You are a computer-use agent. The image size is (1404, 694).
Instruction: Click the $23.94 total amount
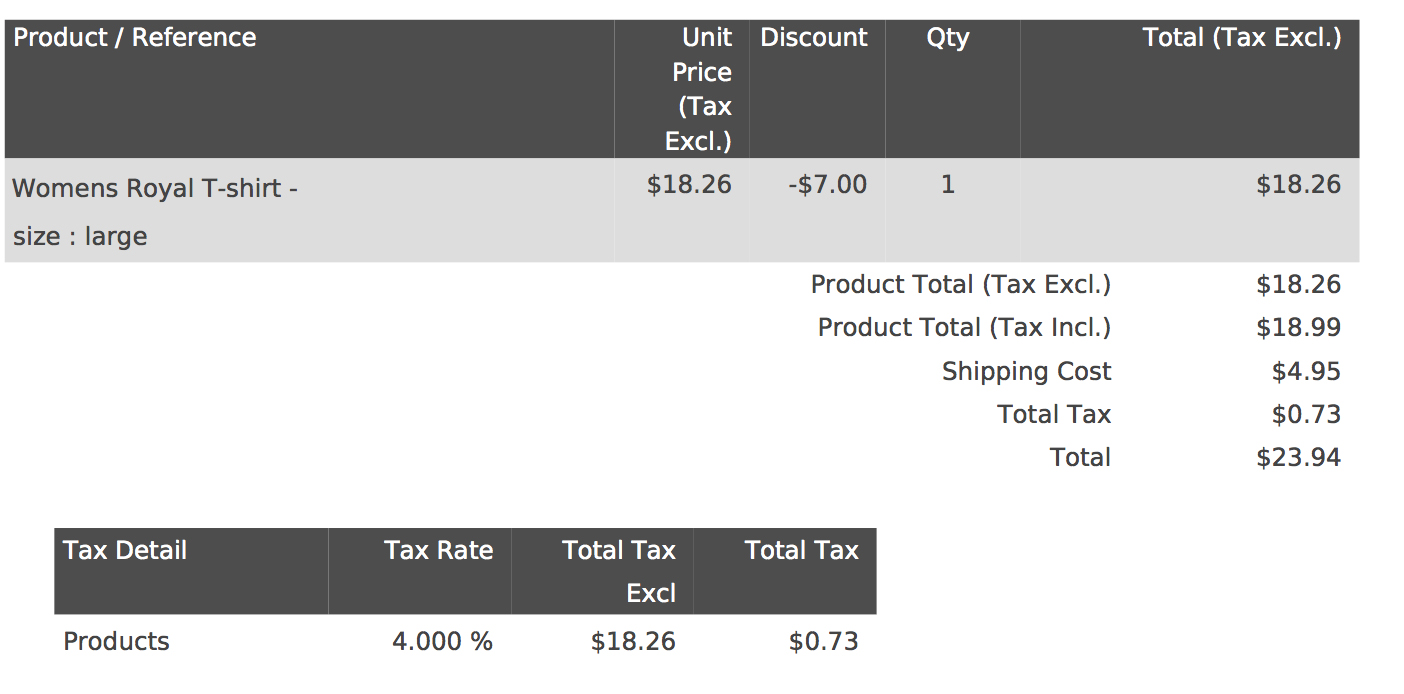(1298, 458)
